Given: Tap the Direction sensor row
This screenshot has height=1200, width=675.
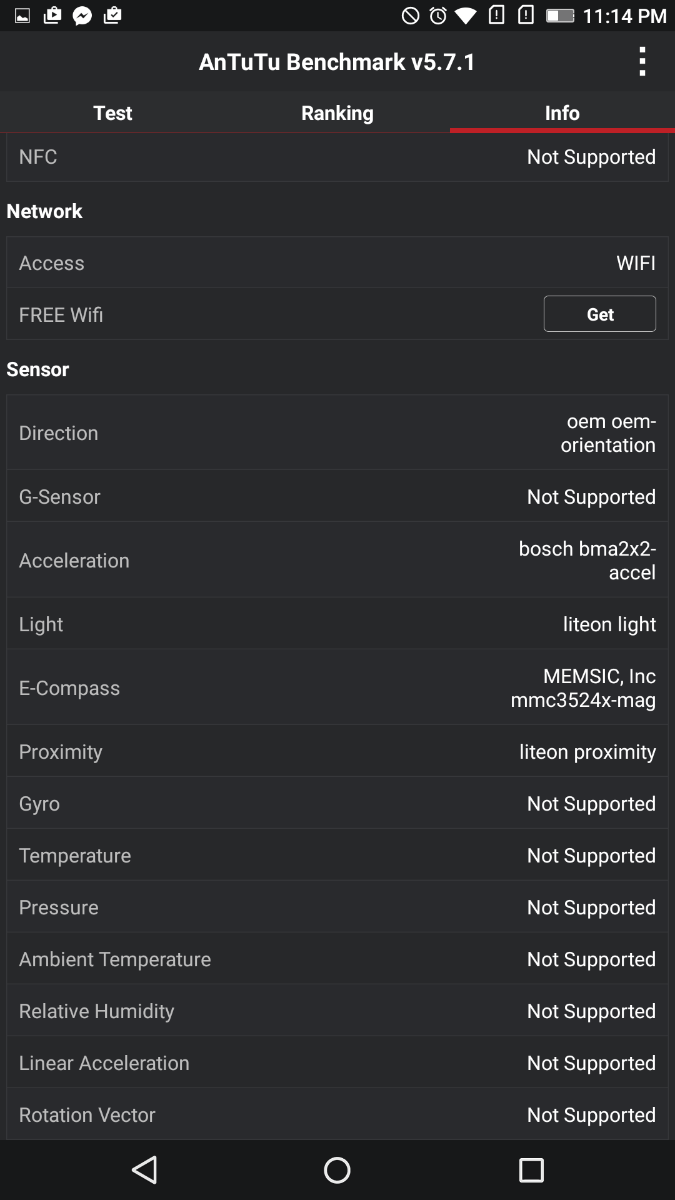Looking at the screenshot, I should 337,433.
